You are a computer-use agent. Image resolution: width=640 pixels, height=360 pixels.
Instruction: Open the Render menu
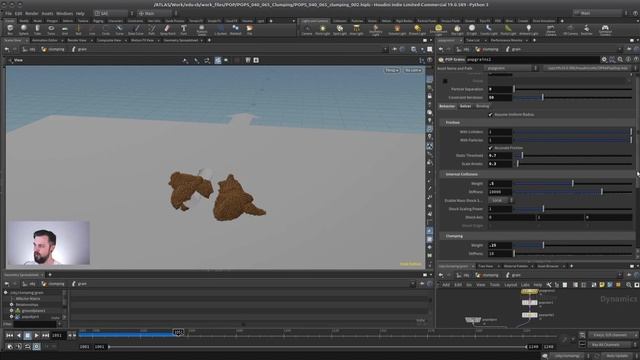tap(32, 13)
